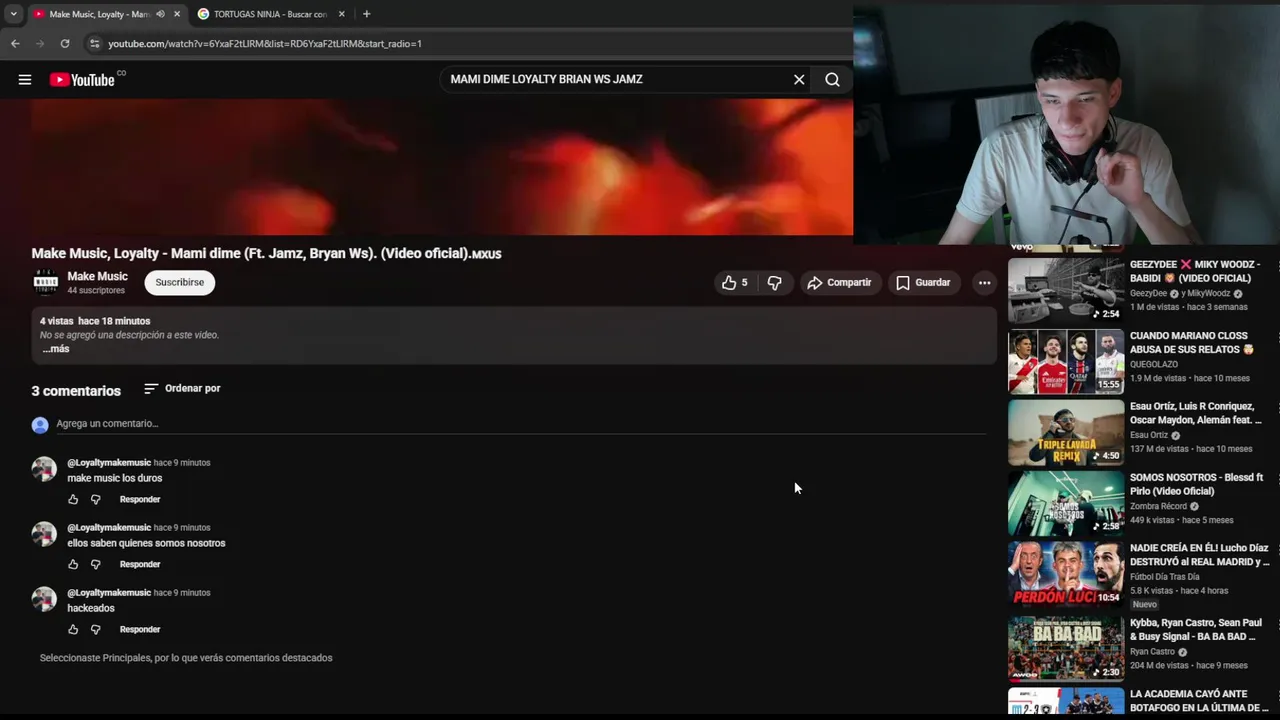
Task: Dislike the 'make music los duros' comment
Action: [96, 499]
